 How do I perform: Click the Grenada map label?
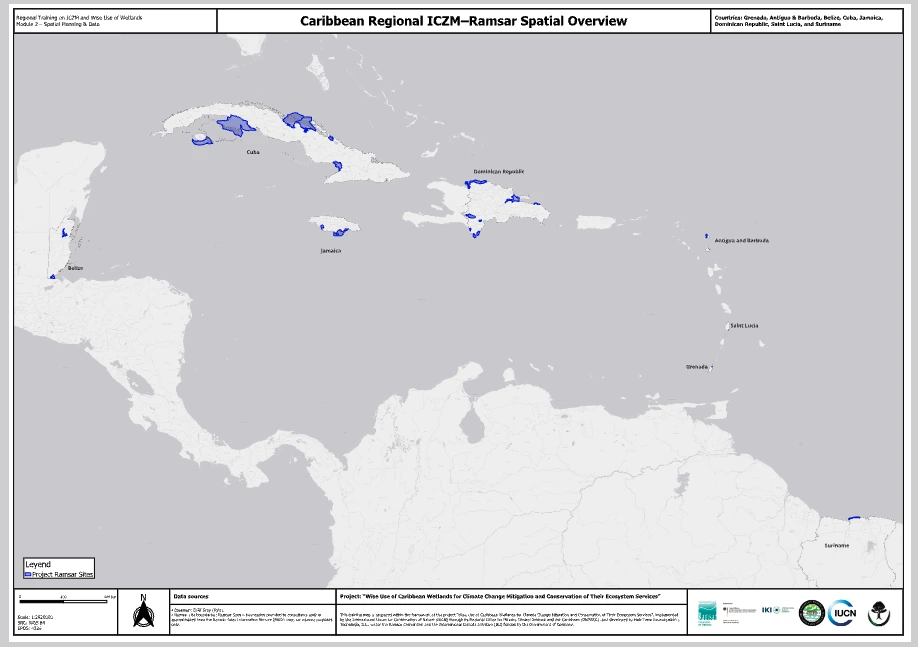pos(696,367)
